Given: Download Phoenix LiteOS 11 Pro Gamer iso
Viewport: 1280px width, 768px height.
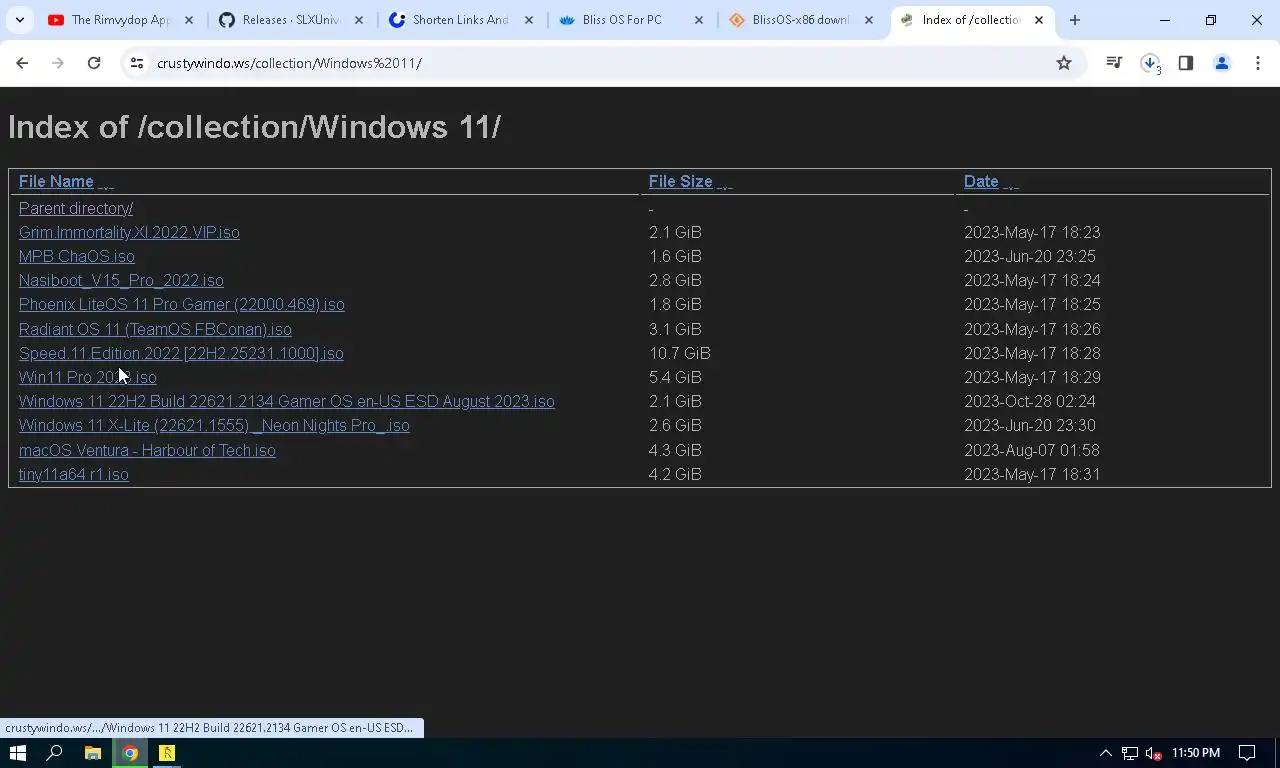Looking at the screenshot, I should pyautogui.click(x=181, y=304).
